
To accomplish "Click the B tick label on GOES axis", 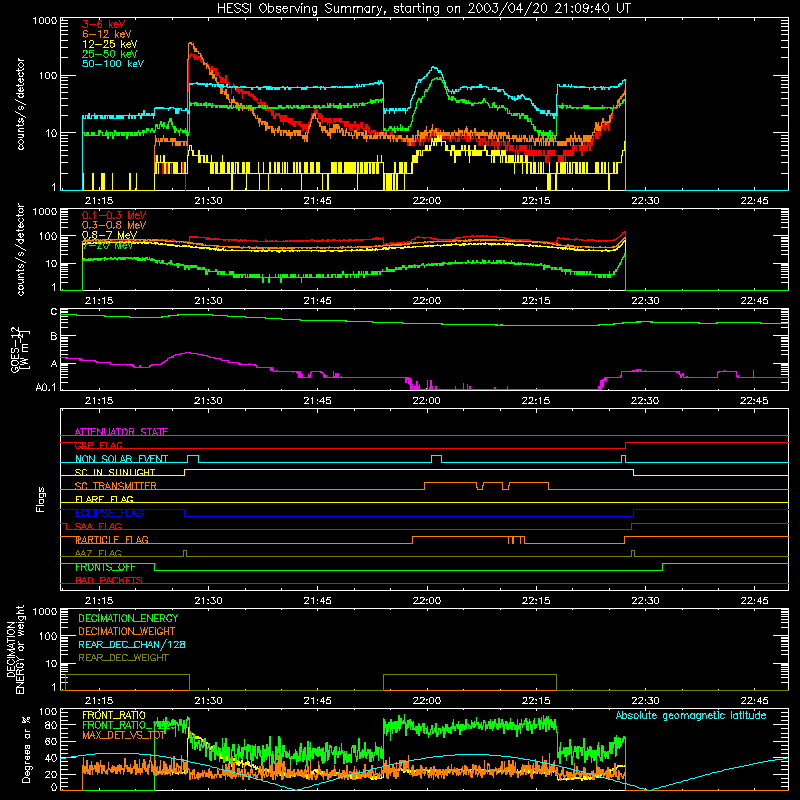I will 54,337.
